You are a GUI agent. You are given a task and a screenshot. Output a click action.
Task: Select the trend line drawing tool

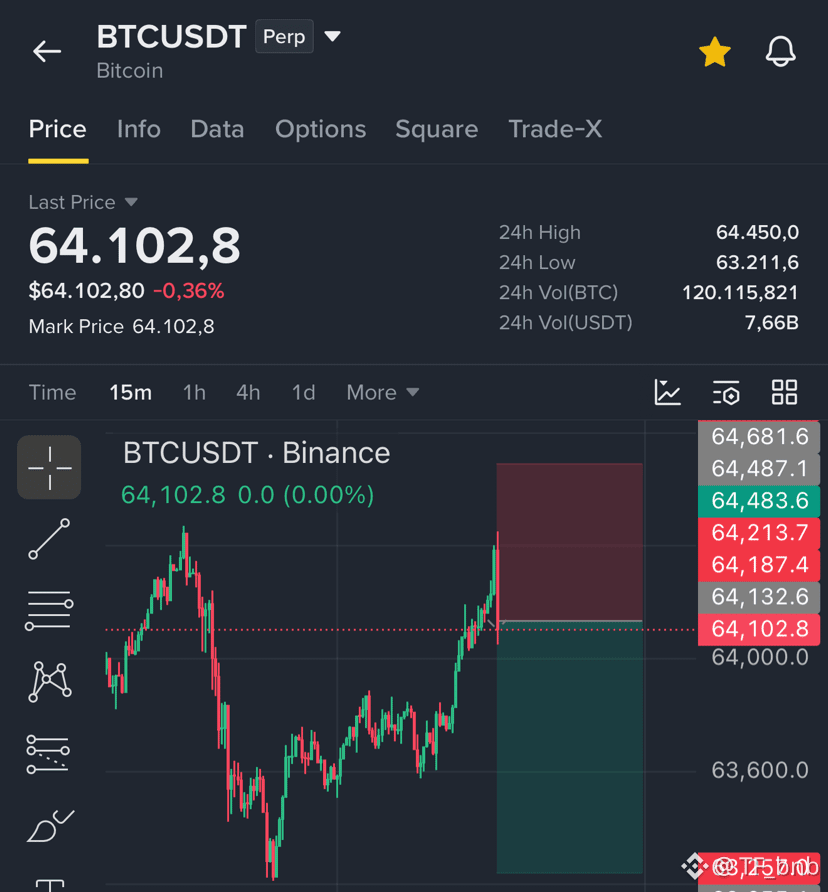coord(50,539)
